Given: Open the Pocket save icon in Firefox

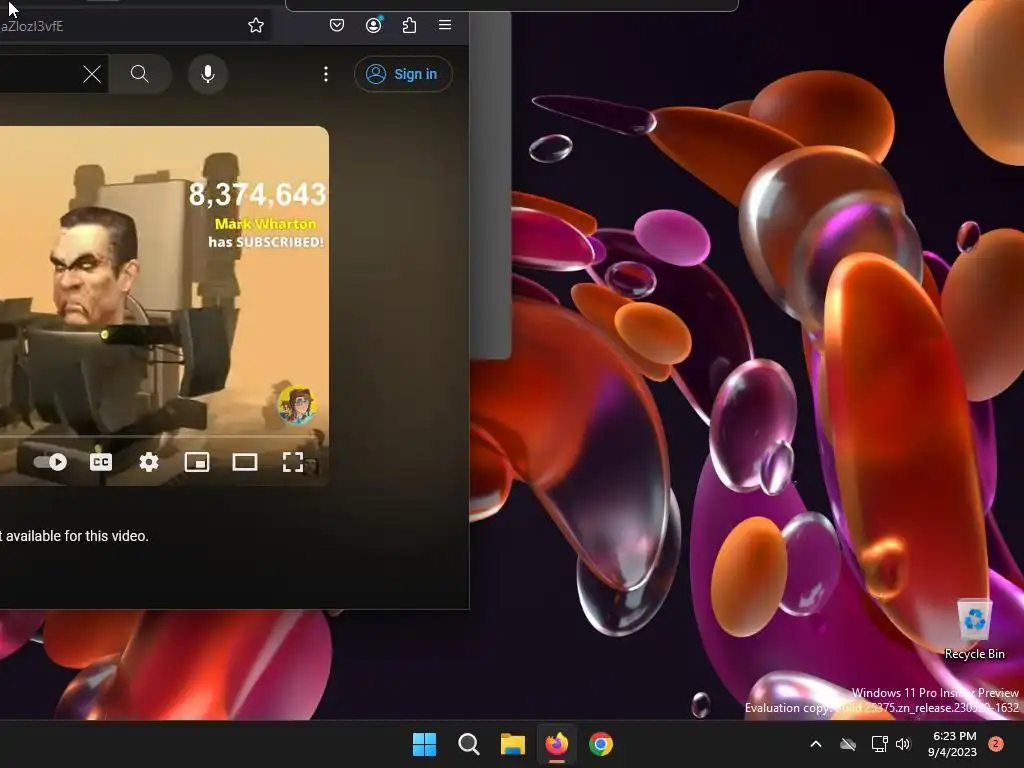Looking at the screenshot, I should [336, 25].
